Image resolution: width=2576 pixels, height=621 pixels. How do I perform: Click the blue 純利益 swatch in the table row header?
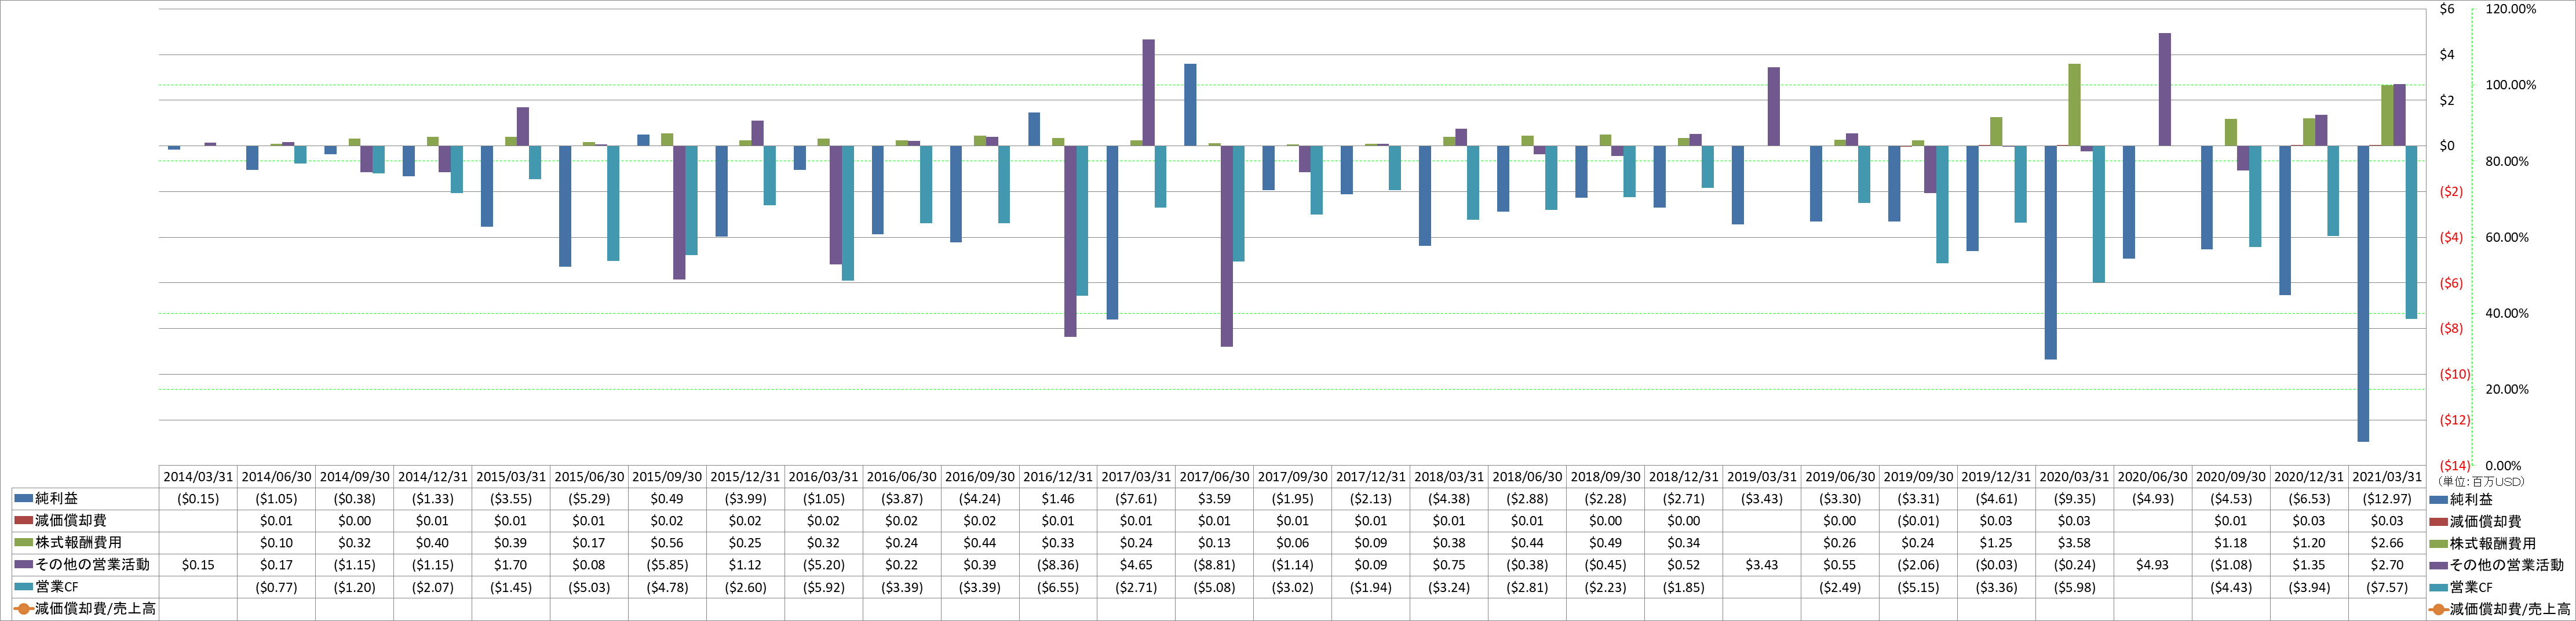(x=24, y=498)
